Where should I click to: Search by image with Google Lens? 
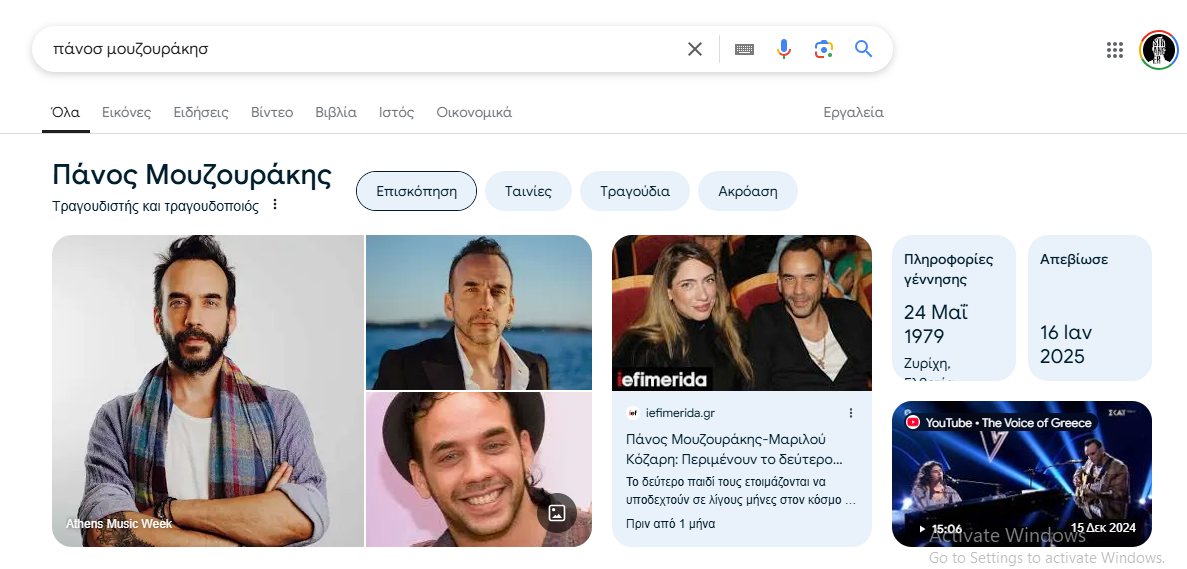(824, 49)
